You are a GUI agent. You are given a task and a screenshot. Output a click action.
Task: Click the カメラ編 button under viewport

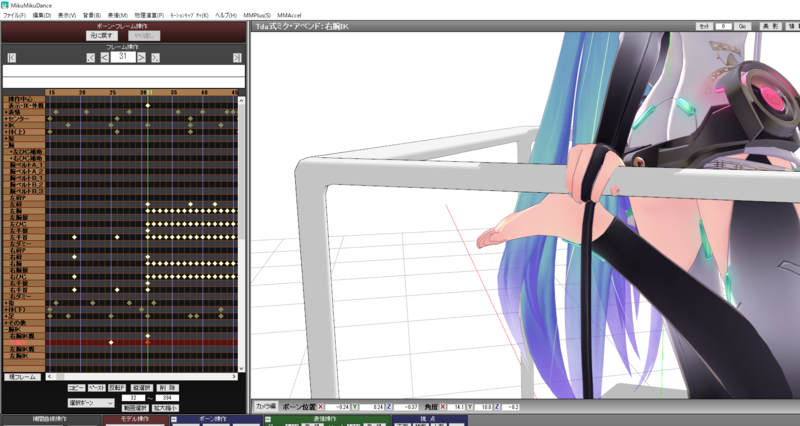coord(265,407)
